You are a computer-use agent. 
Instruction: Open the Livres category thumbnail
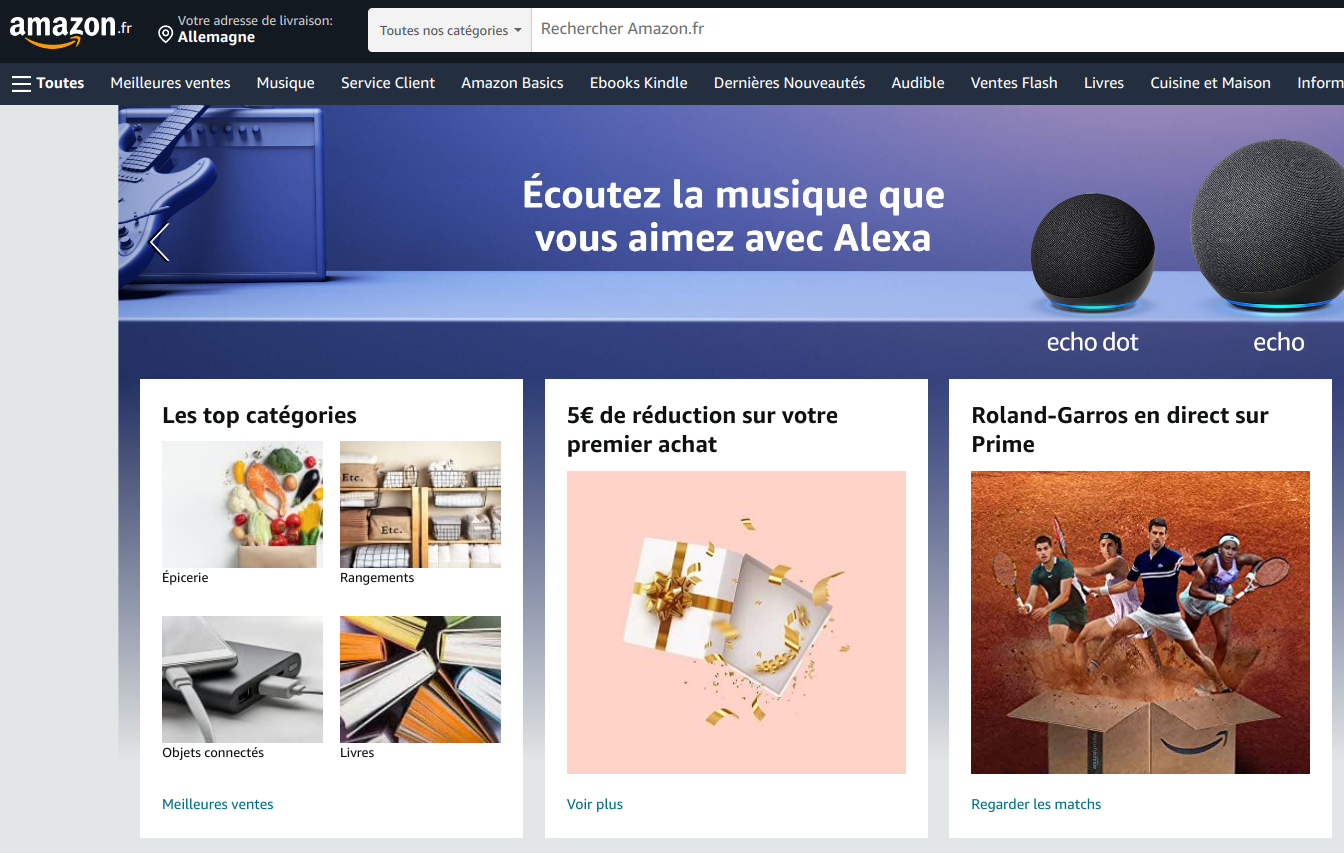coord(420,679)
